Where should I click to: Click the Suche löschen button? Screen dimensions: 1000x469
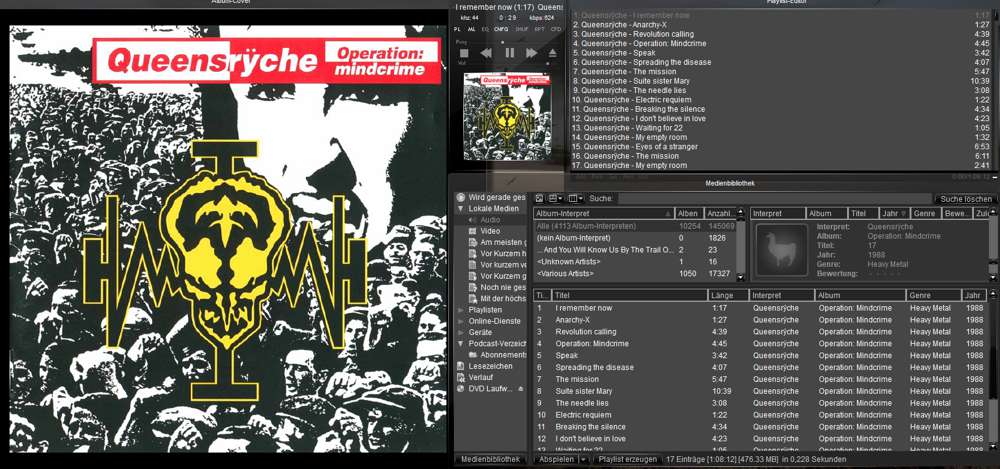[x=965, y=199]
